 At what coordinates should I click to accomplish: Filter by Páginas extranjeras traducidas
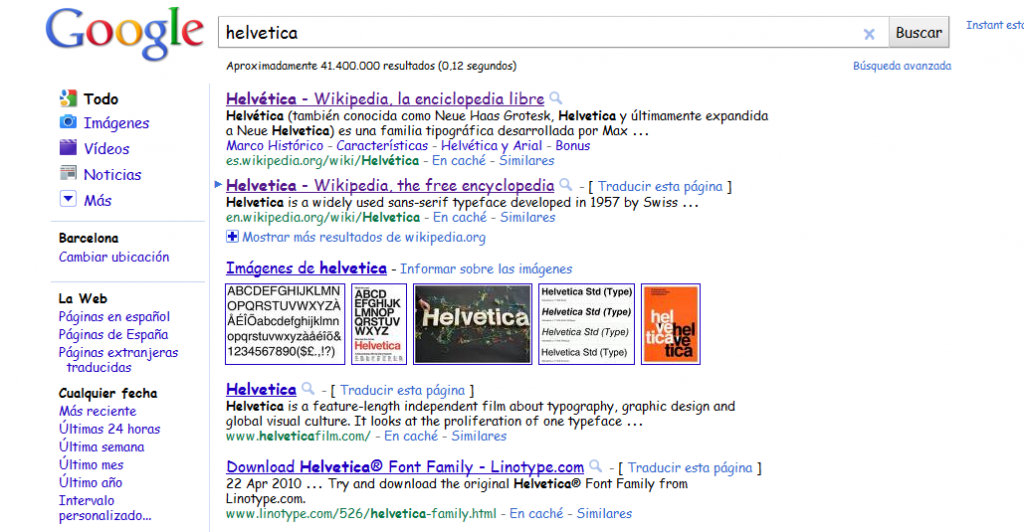(x=118, y=360)
